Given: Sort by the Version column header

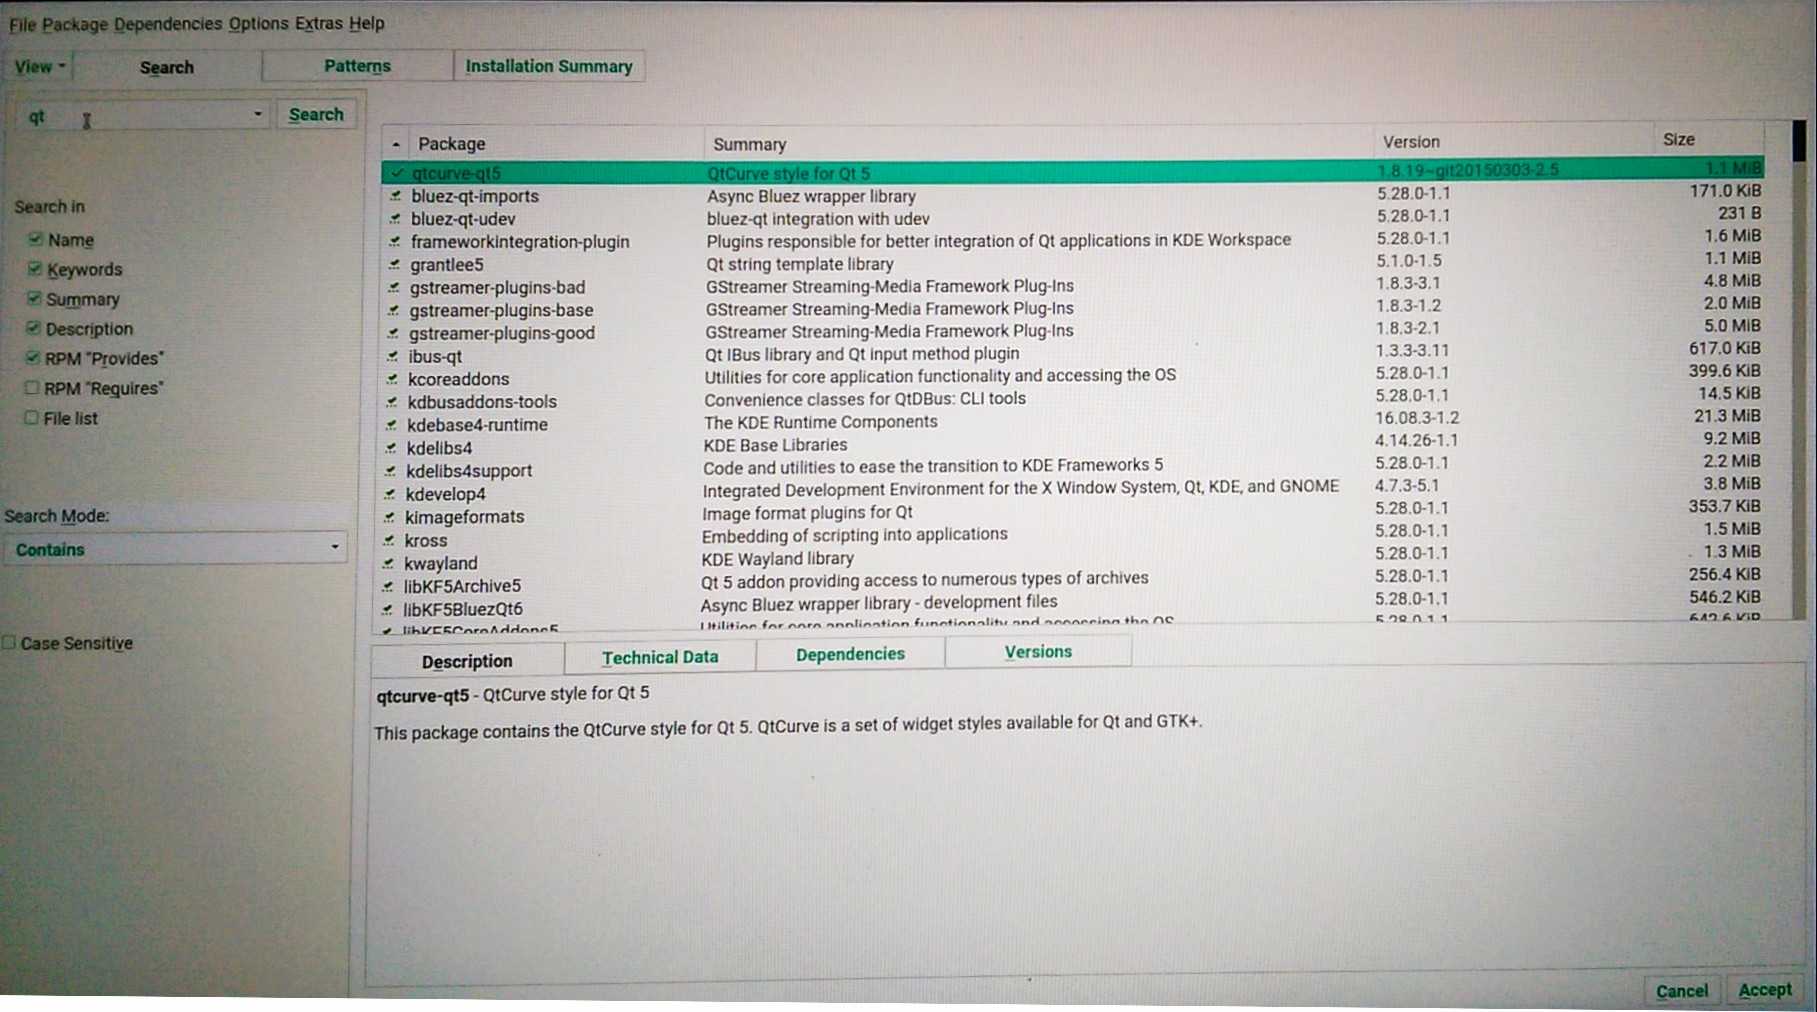Looking at the screenshot, I should pos(1513,141).
